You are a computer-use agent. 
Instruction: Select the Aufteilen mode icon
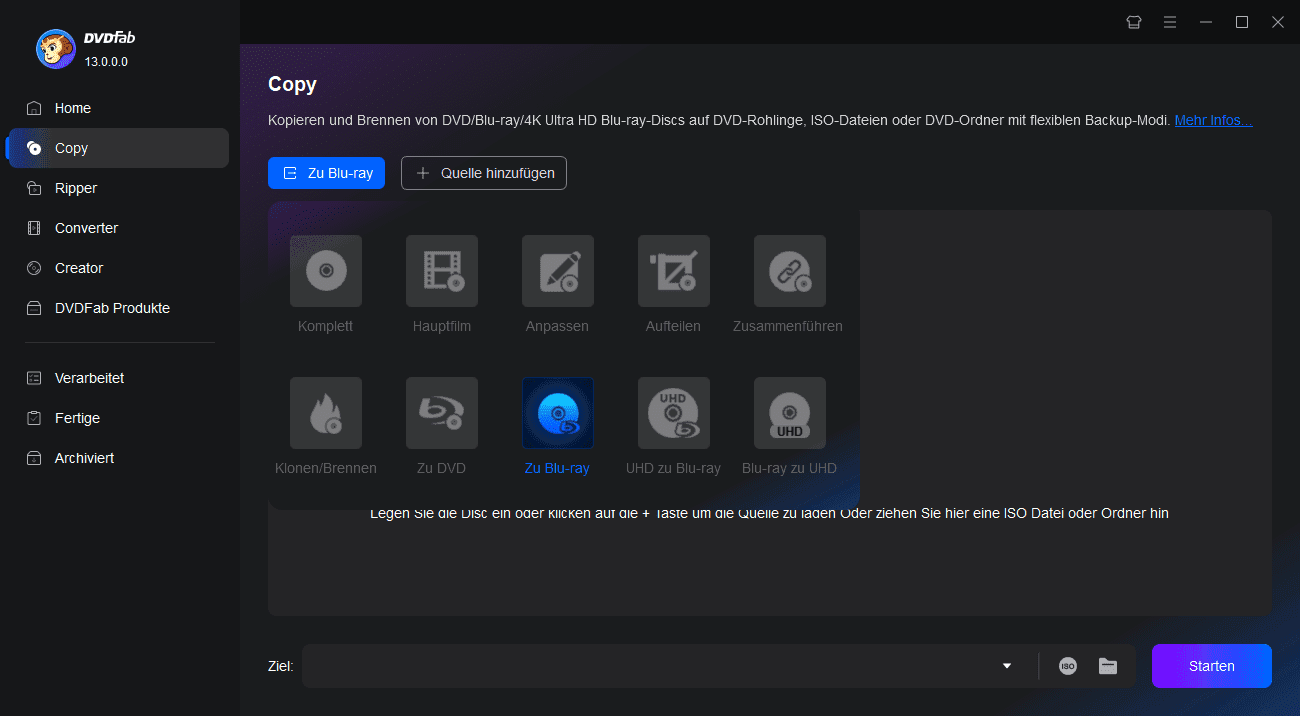[x=673, y=271]
